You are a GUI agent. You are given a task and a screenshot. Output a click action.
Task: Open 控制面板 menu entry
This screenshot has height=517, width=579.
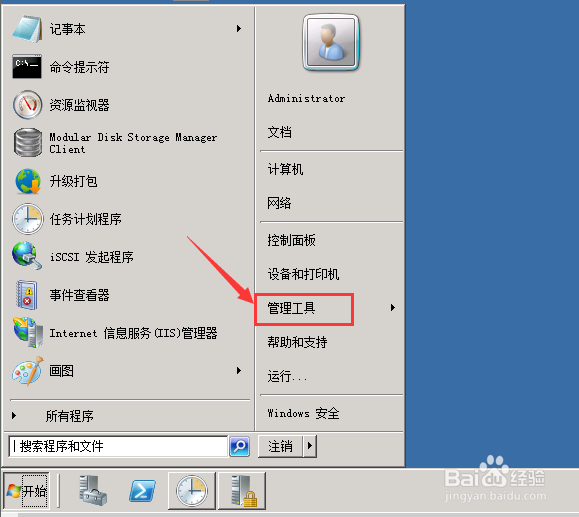pos(291,240)
